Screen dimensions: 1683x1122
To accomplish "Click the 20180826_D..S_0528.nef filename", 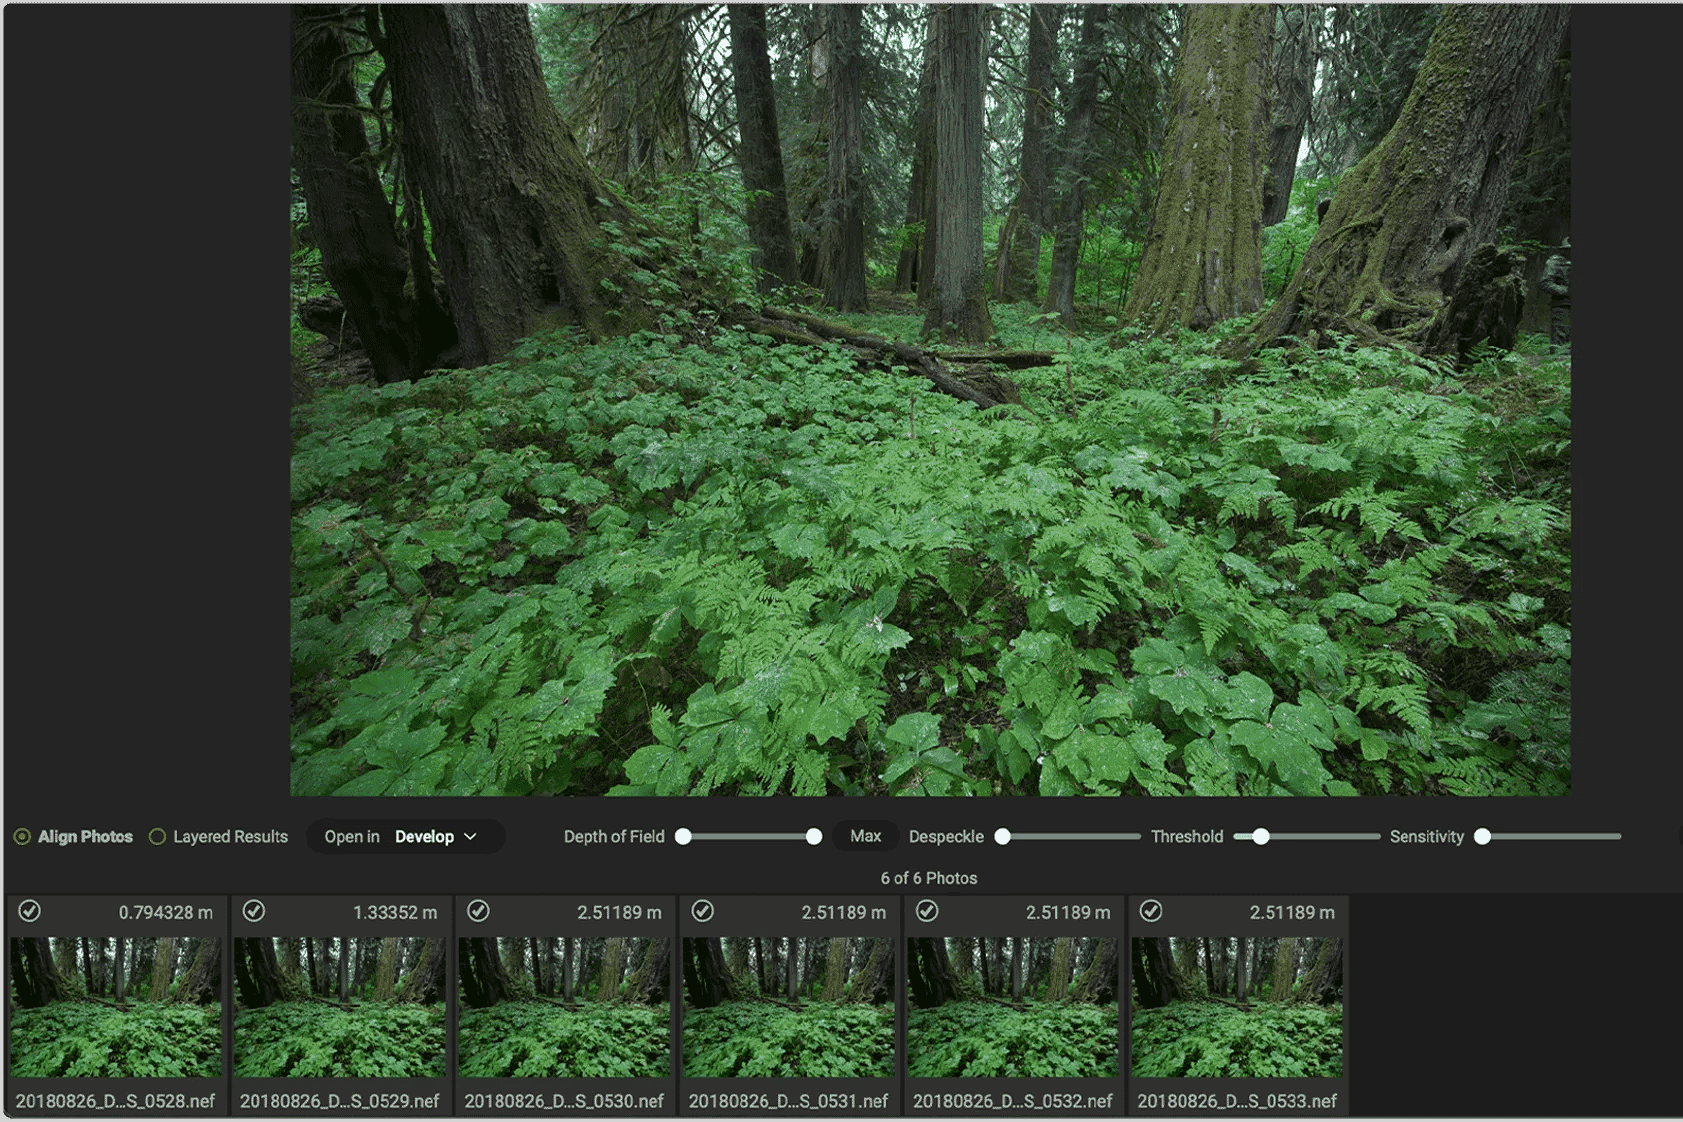I will (x=115, y=1101).
